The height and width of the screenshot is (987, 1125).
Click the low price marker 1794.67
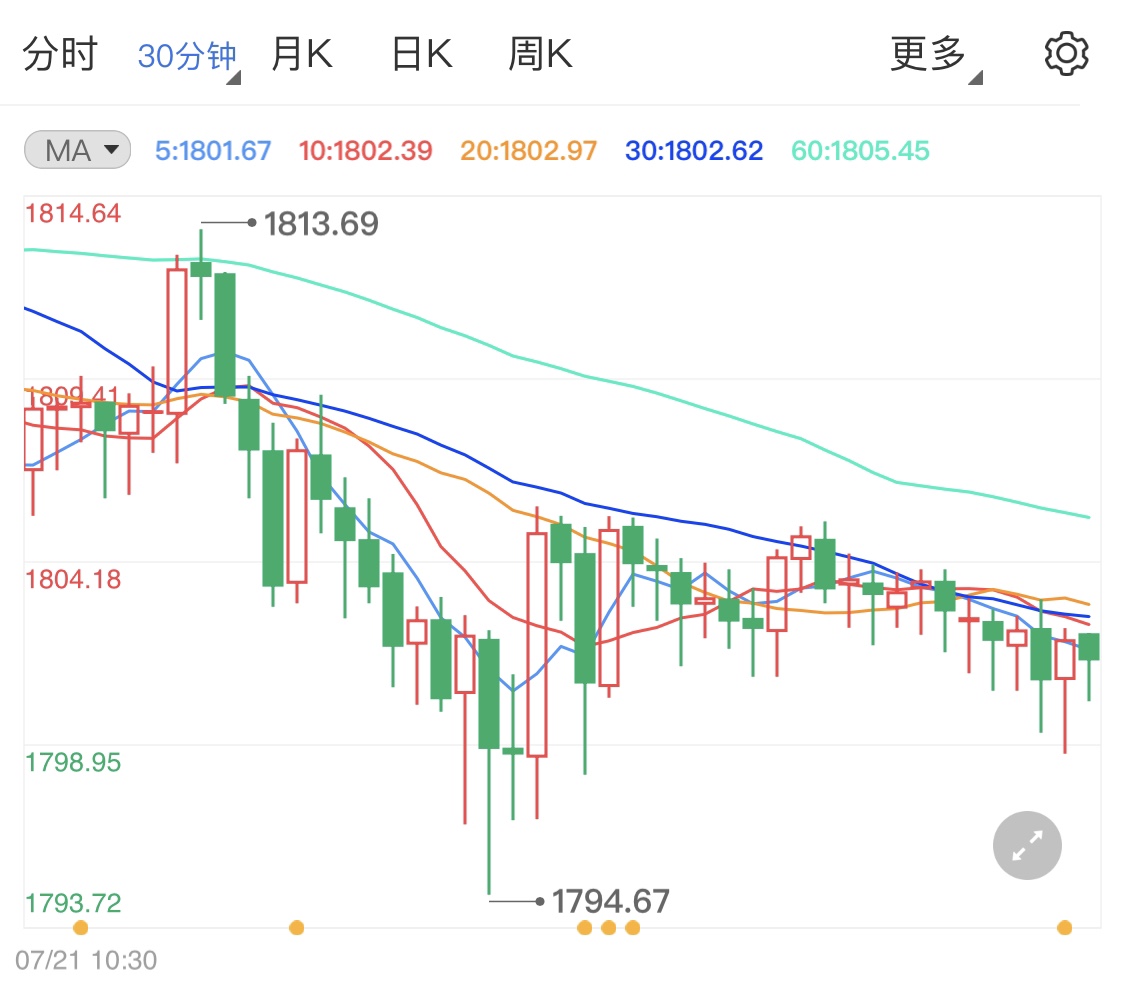[x=611, y=901]
